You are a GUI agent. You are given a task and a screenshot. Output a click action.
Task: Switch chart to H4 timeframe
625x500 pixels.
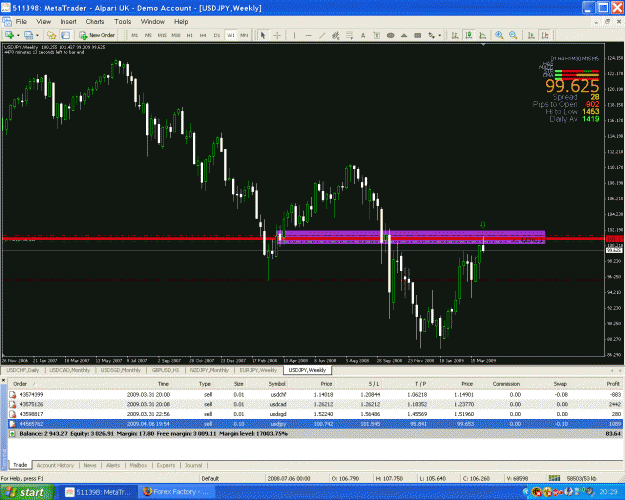203,35
